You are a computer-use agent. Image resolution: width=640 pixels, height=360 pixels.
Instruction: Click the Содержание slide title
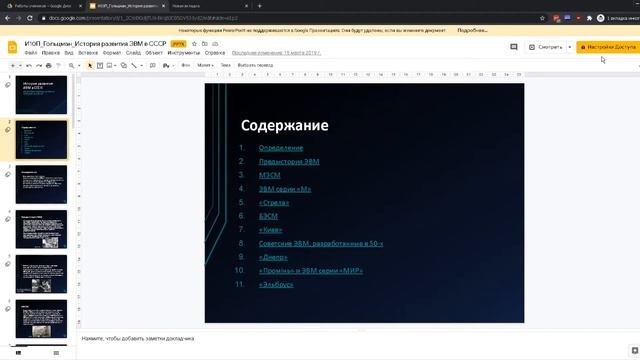(x=284, y=125)
